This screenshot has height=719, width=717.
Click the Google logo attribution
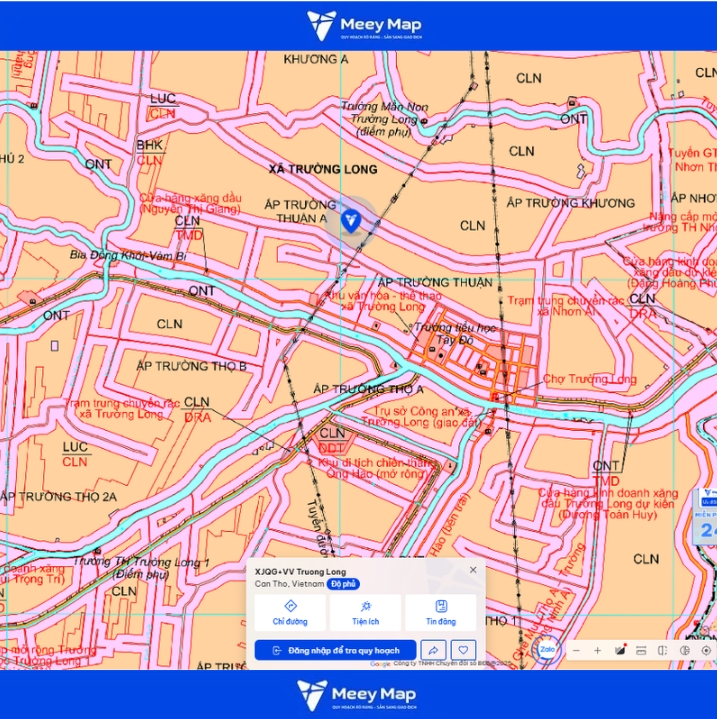coord(380,664)
